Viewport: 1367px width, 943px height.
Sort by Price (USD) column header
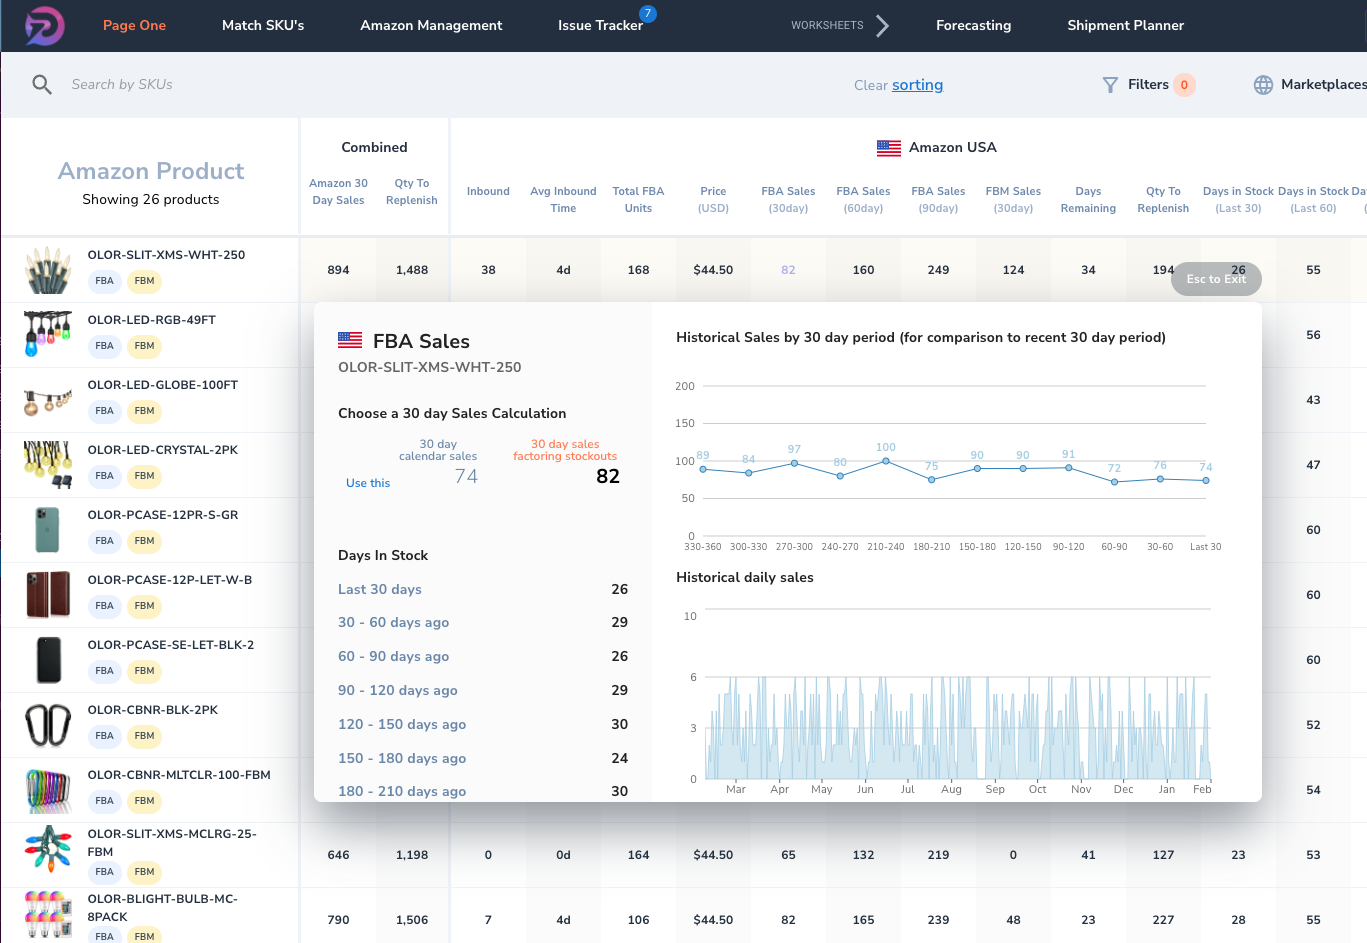pos(713,199)
